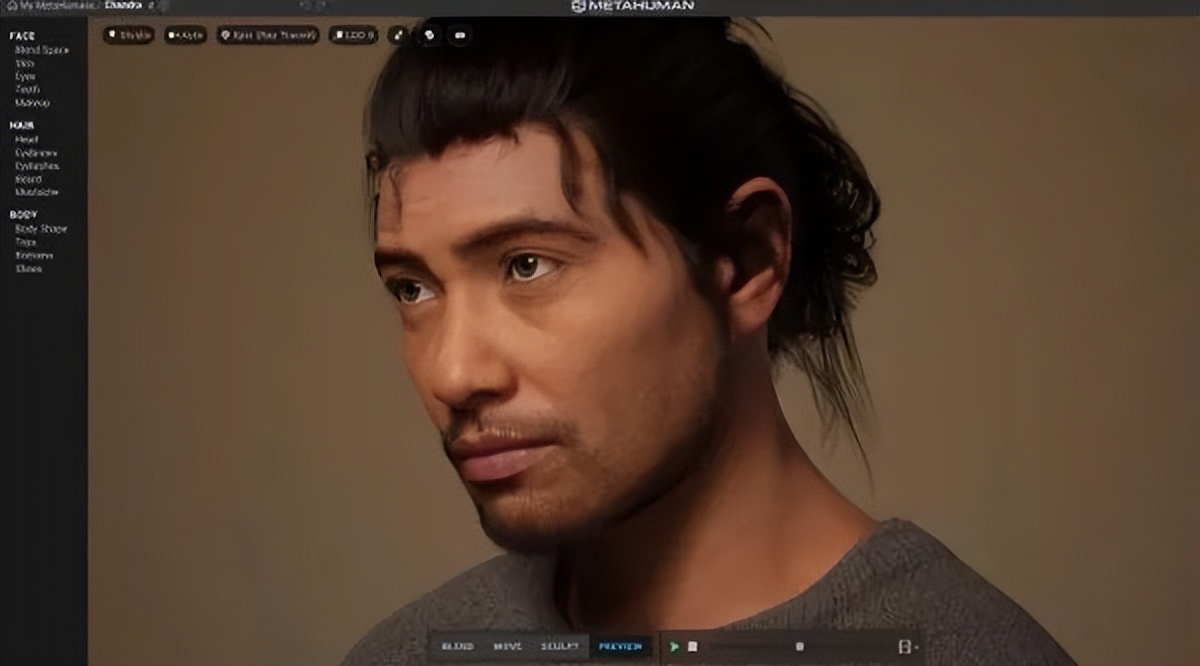Open the animation clip selector dropdown

[908, 647]
